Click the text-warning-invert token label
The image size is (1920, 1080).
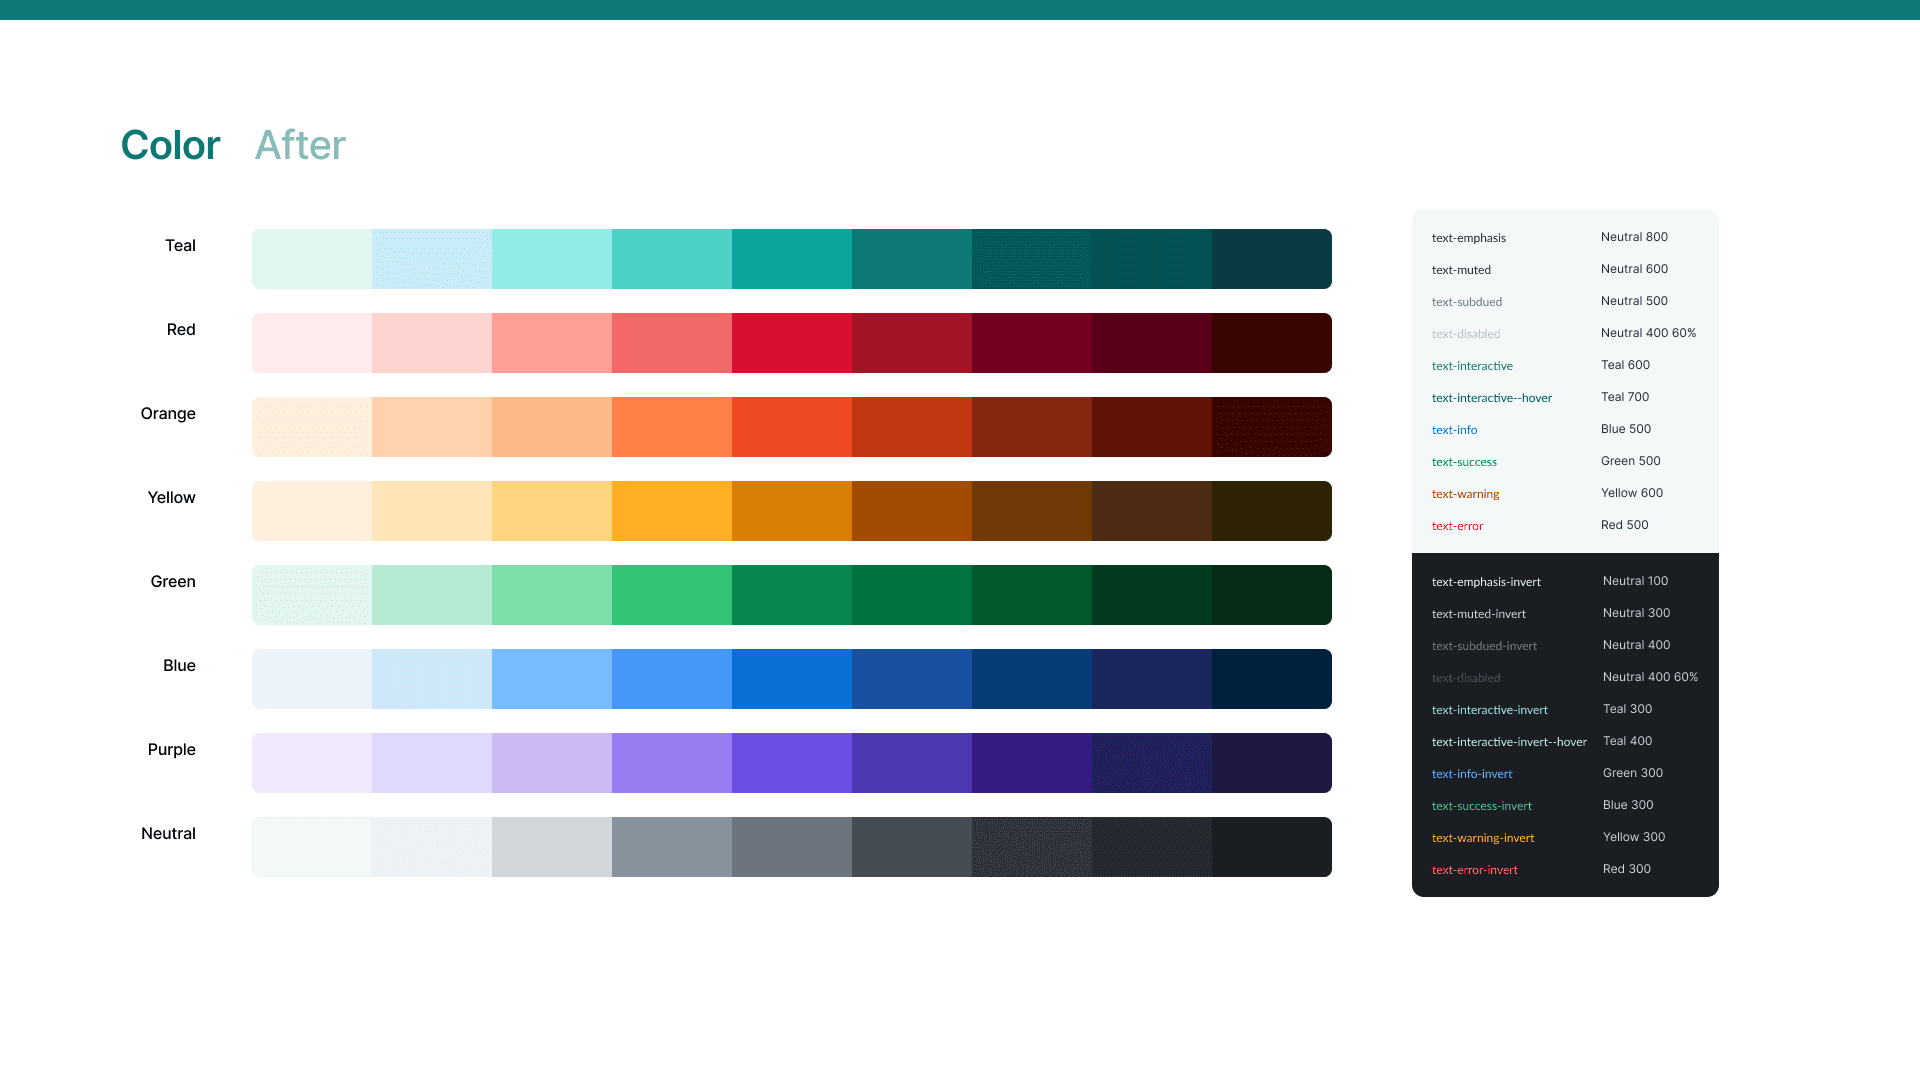(x=1482, y=838)
